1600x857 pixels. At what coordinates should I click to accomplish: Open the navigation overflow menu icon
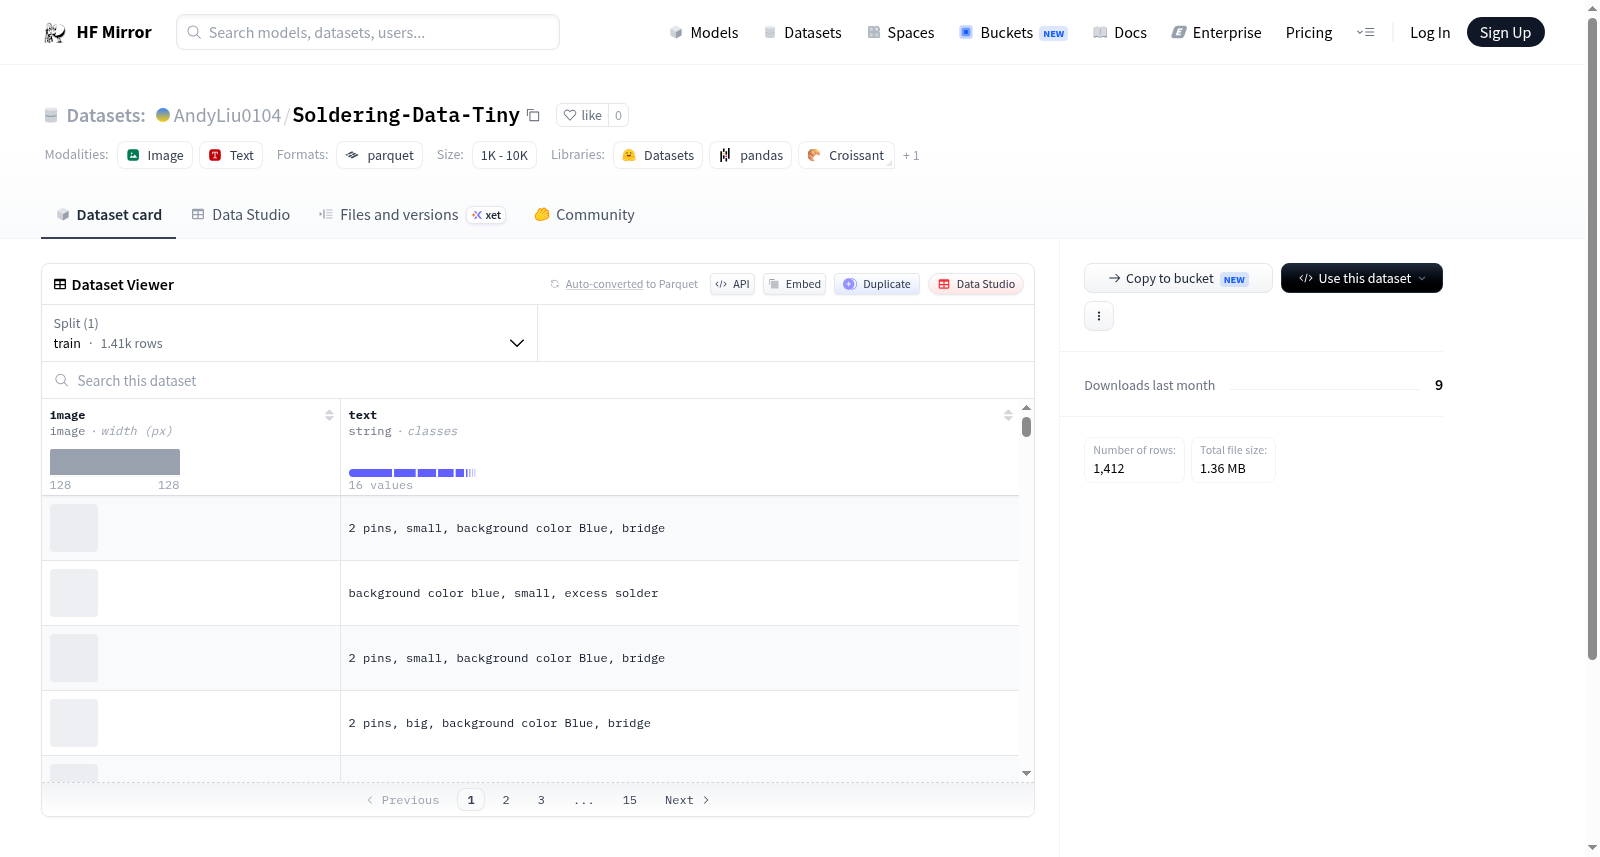tap(1365, 33)
